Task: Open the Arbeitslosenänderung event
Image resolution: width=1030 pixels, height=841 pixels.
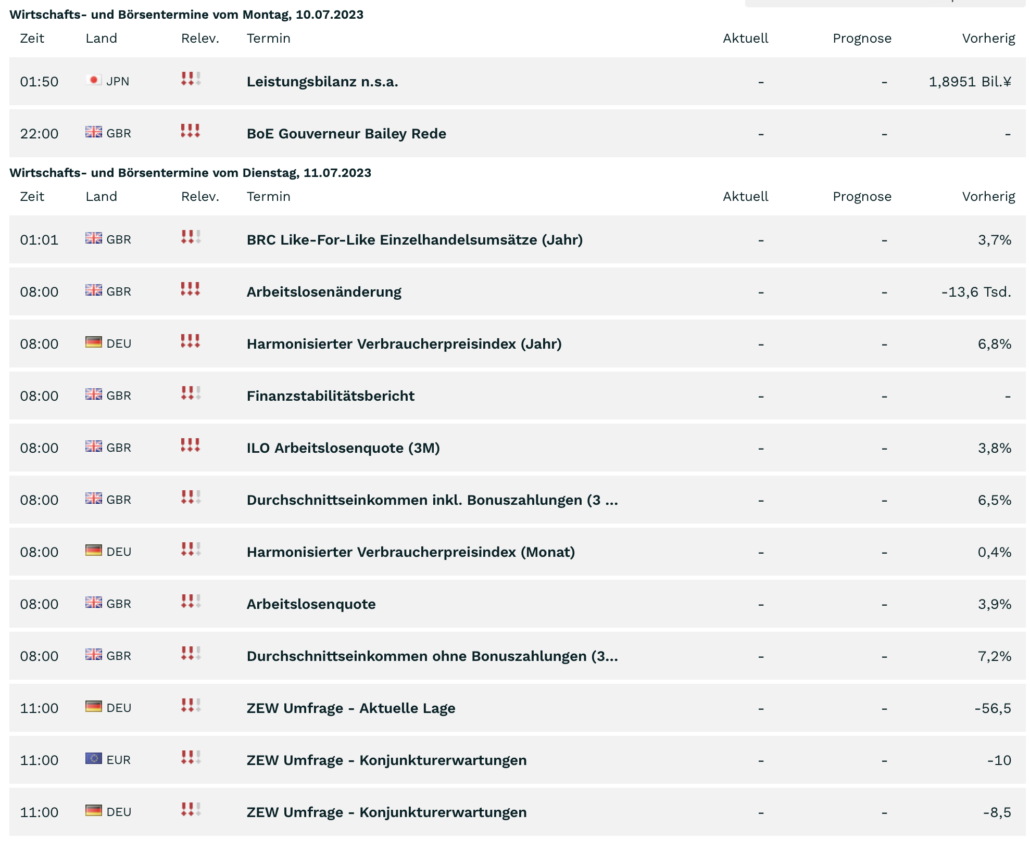Action: 324,292
